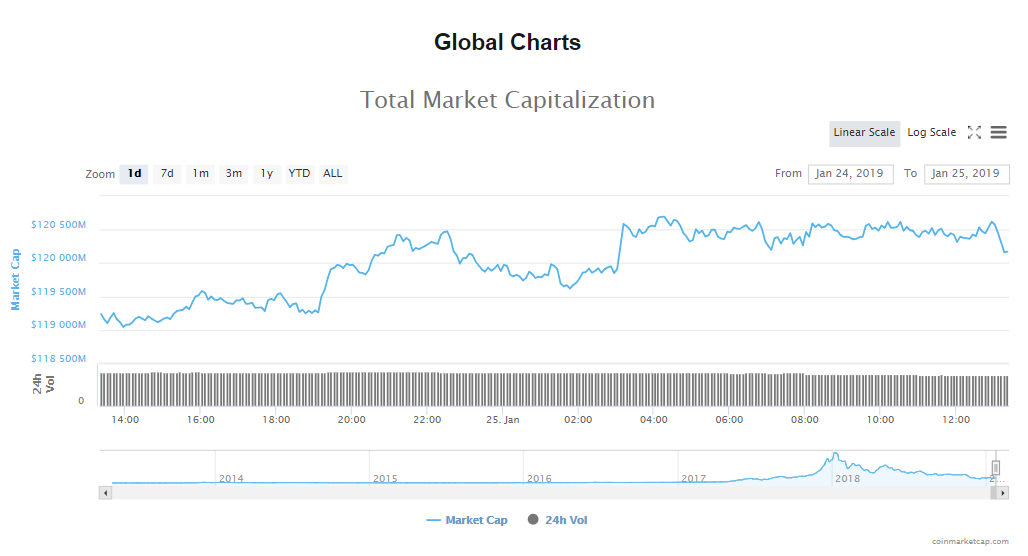The image size is (1028, 556).
Task: Click the left scrollbar arrow
Action: [x=104, y=492]
